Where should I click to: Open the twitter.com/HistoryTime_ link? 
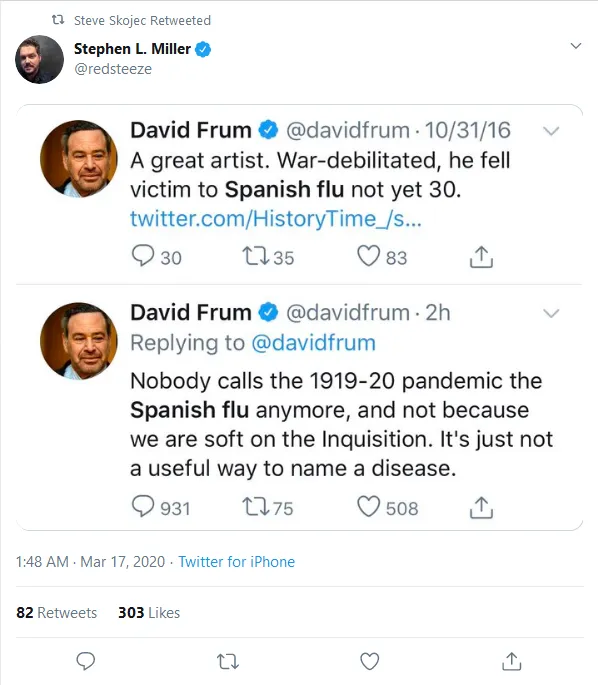276,218
